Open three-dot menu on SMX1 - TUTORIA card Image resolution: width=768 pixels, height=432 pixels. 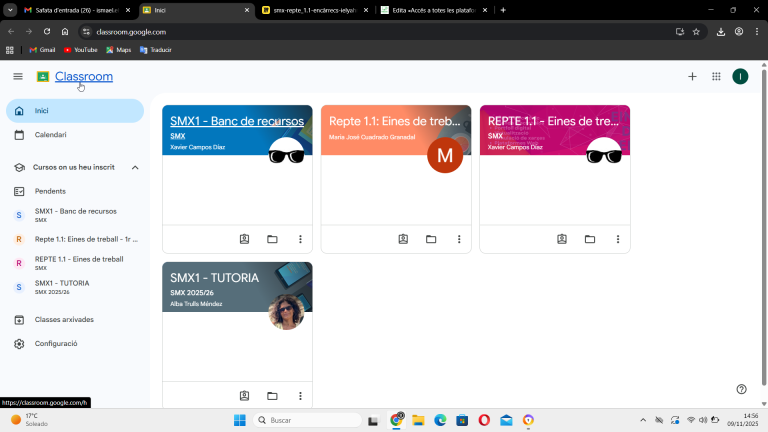[300, 396]
